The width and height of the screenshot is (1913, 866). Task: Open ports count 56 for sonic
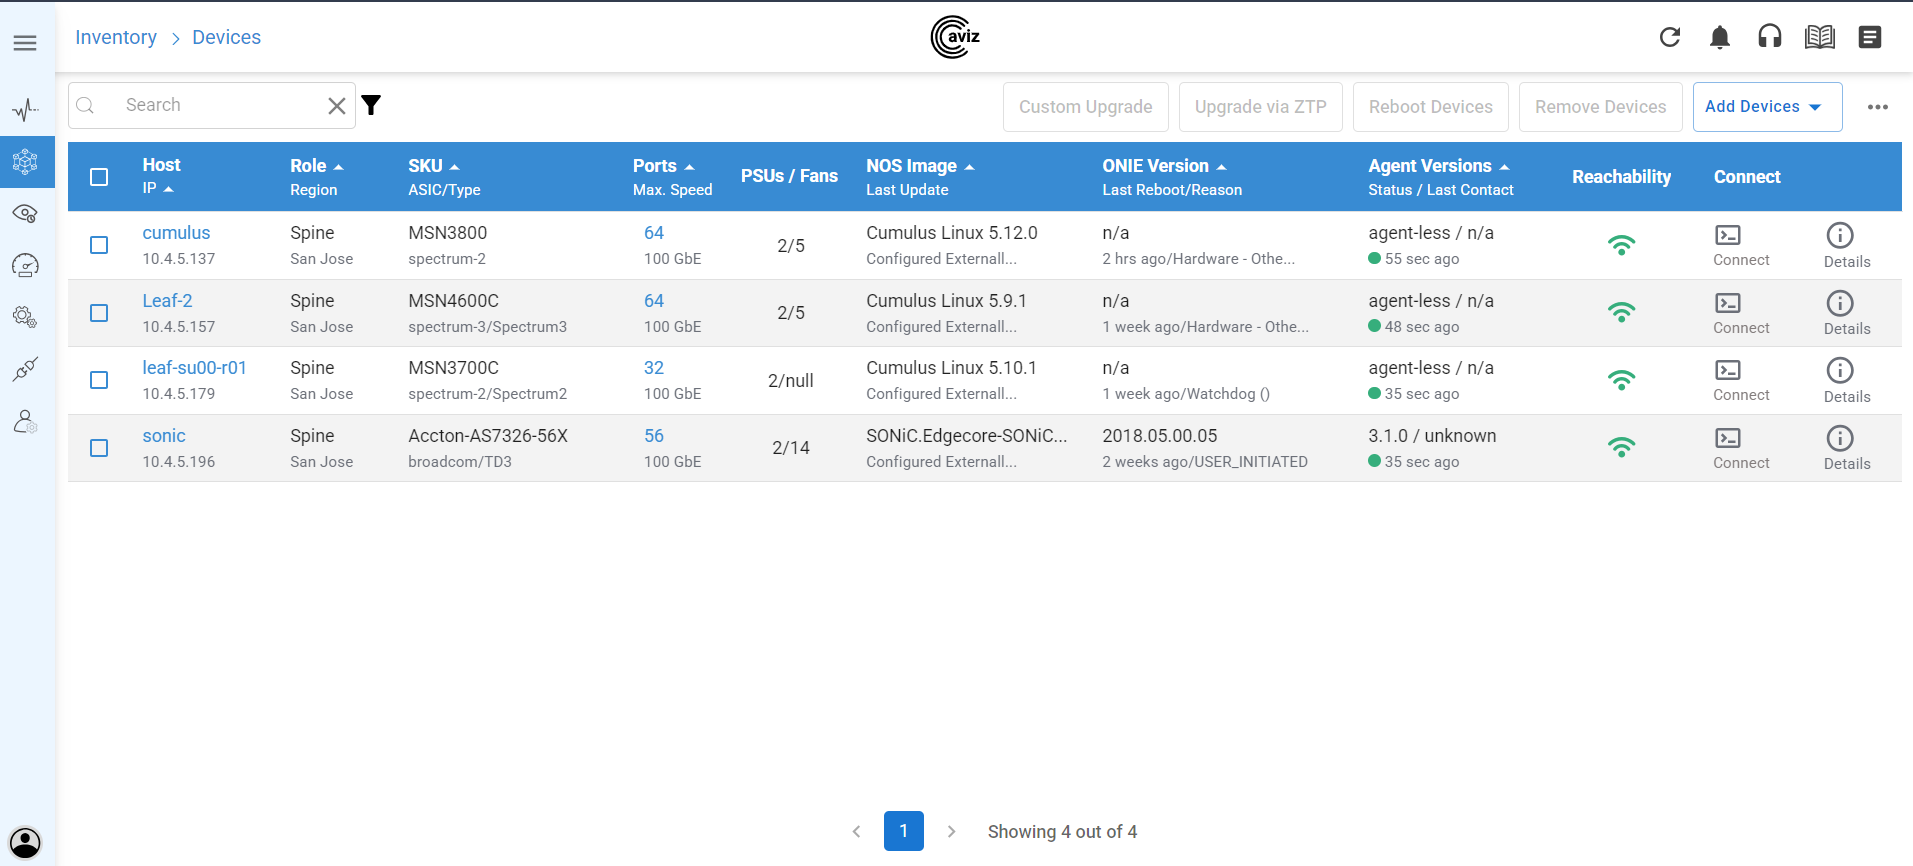pos(654,436)
